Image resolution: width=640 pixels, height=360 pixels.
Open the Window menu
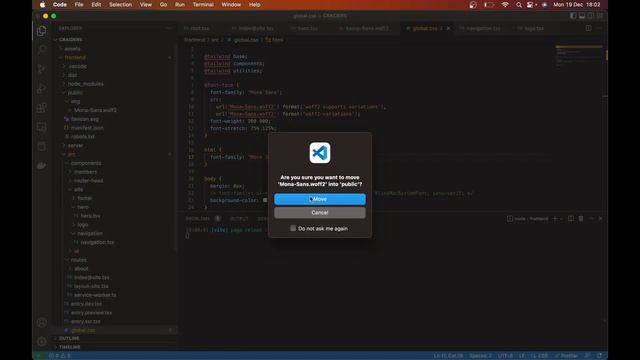(x=231, y=5)
